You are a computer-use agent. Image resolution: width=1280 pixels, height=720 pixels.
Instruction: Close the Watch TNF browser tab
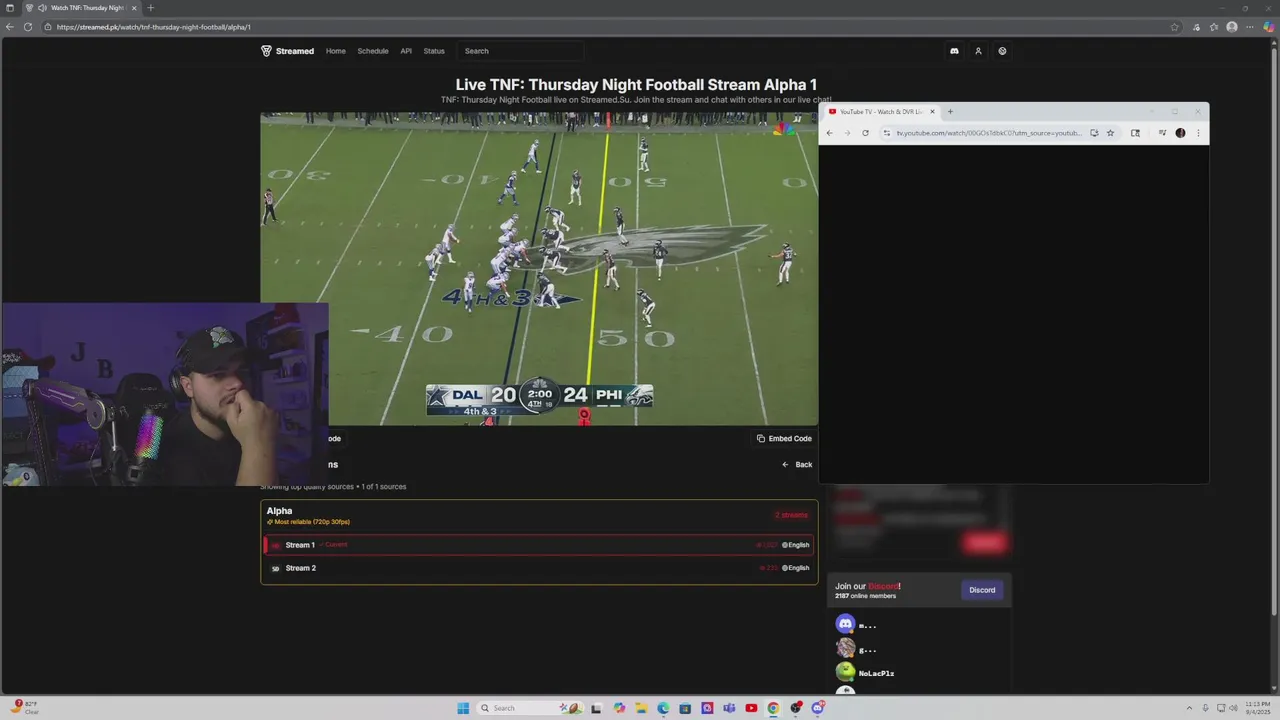pyautogui.click(x=134, y=8)
